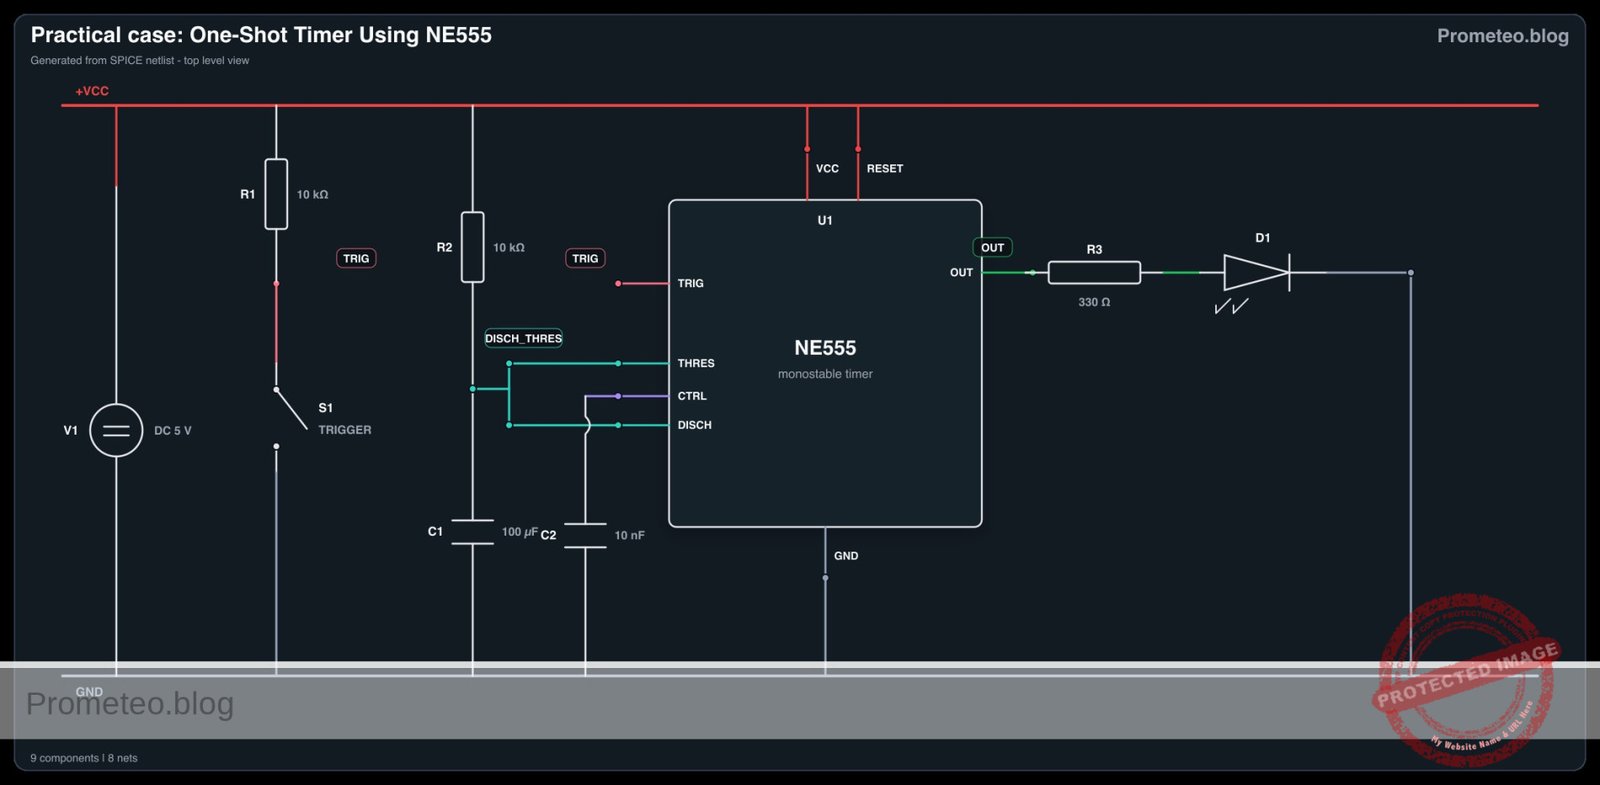This screenshot has height=785, width=1600.
Task: Click the purple CTRL wire
Action: pos(626,396)
